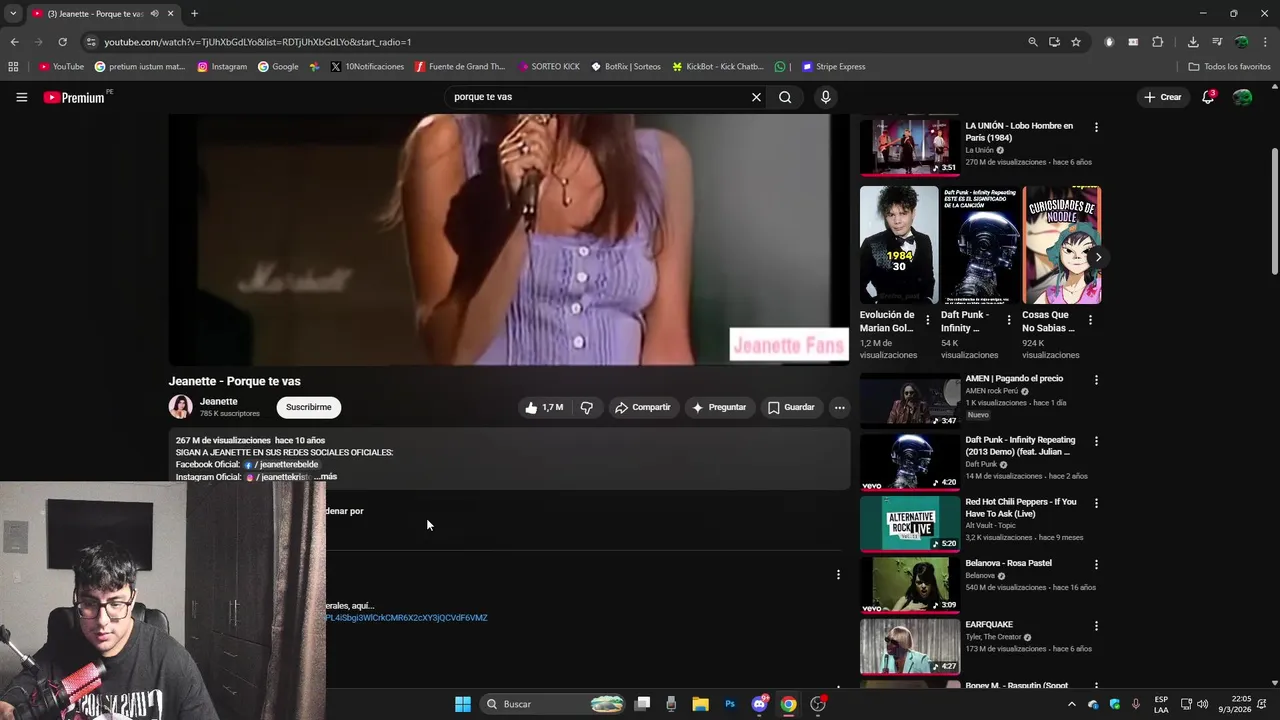
Task: Open the Todos los favoritos folder
Action: (1229, 67)
